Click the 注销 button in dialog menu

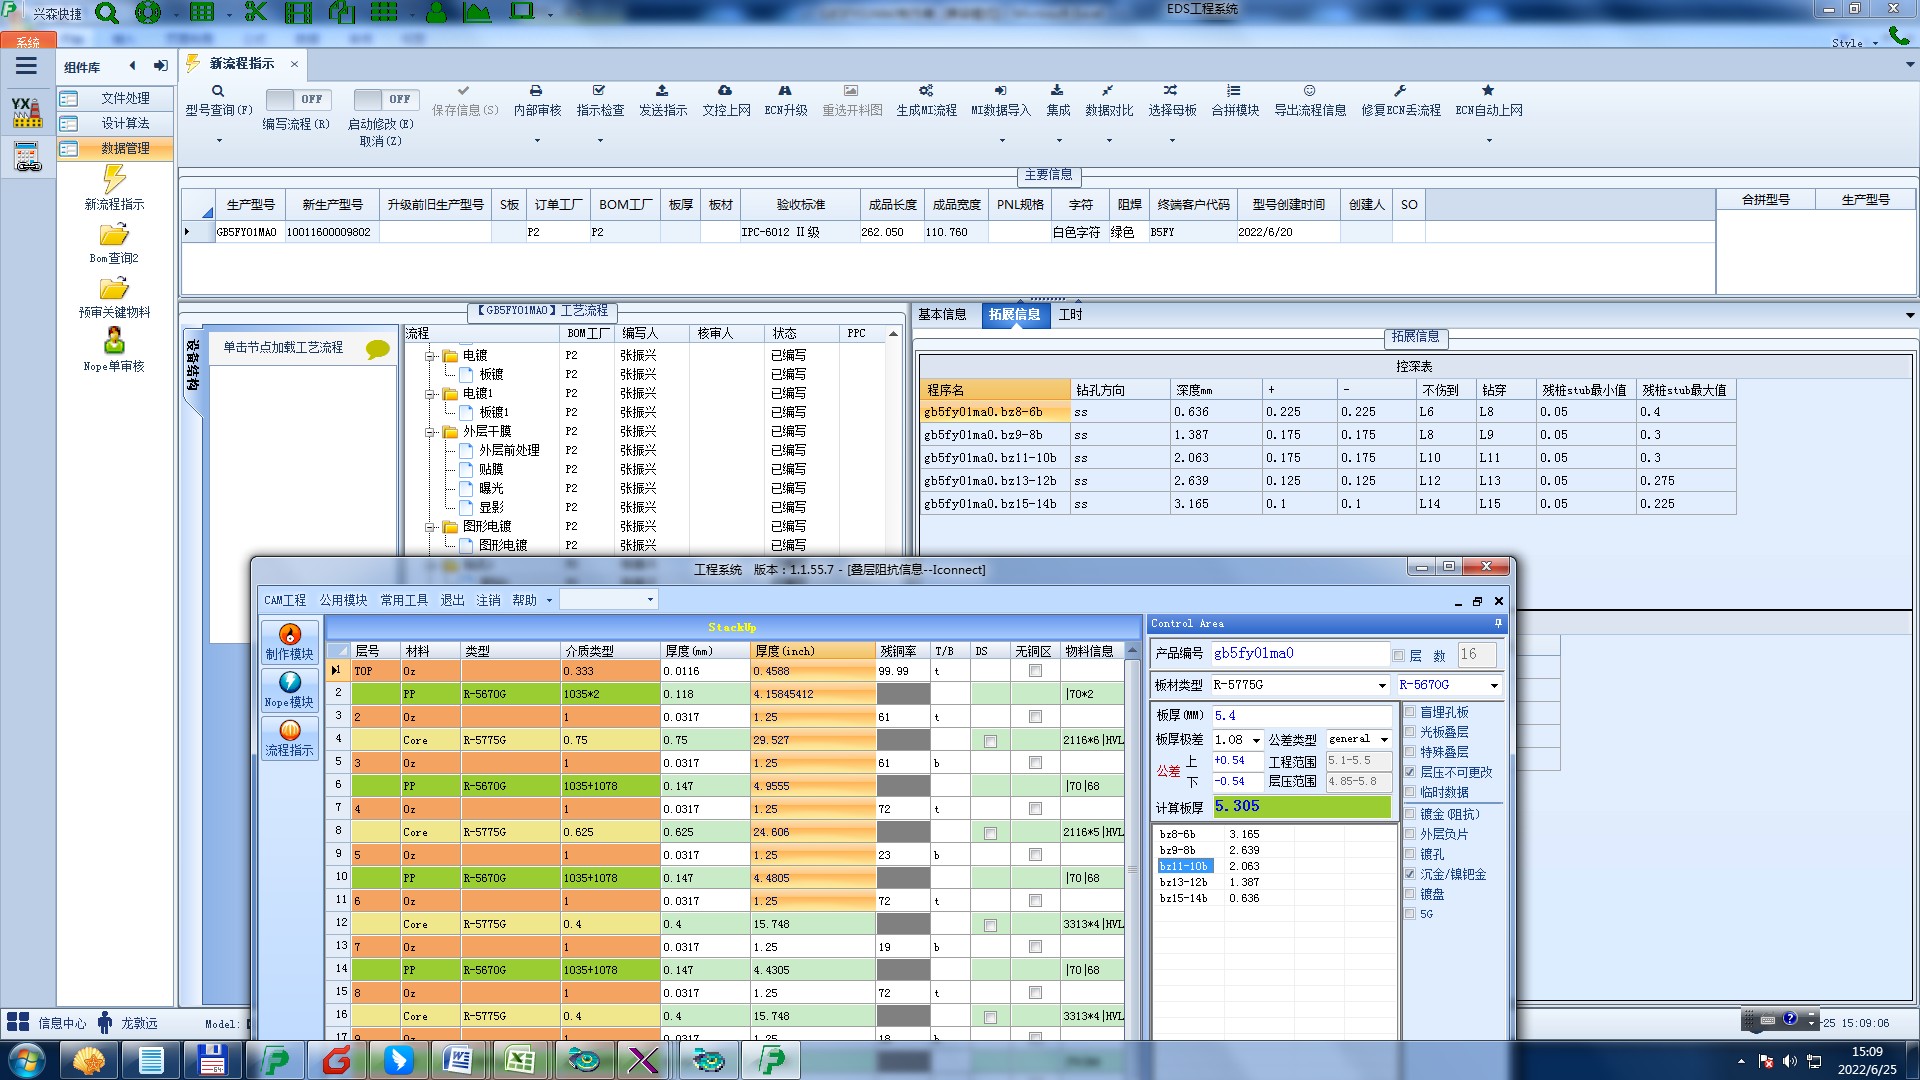coord(488,600)
